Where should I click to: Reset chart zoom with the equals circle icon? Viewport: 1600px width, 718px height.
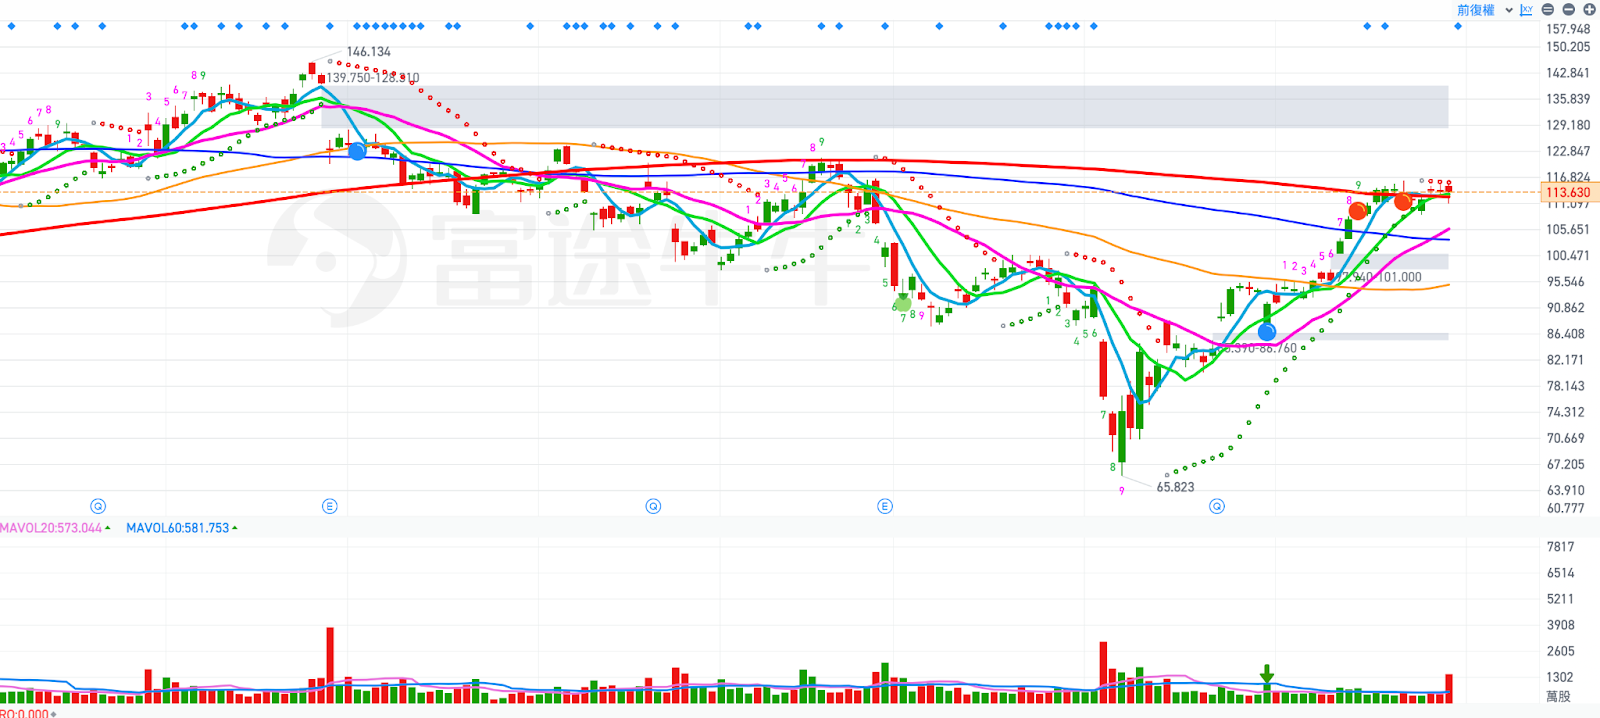pos(1548,10)
